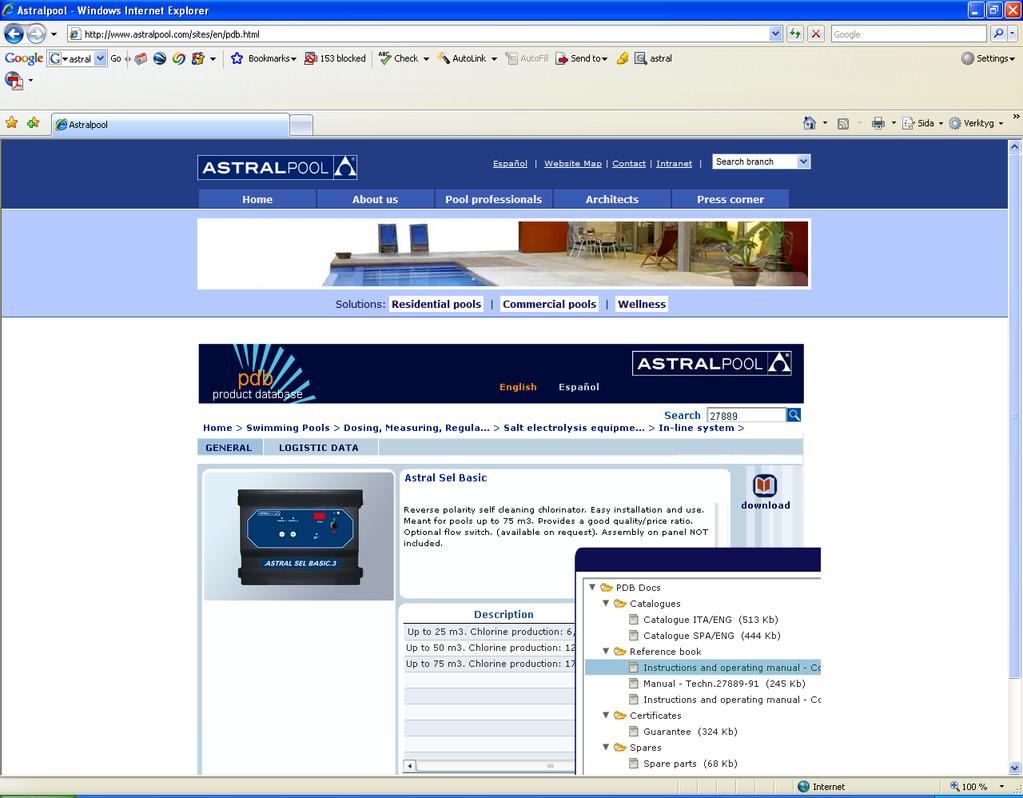This screenshot has height=798, width=1023.
Task: Click the In-line system breadcrumb
Action: (x=696, y=428)
